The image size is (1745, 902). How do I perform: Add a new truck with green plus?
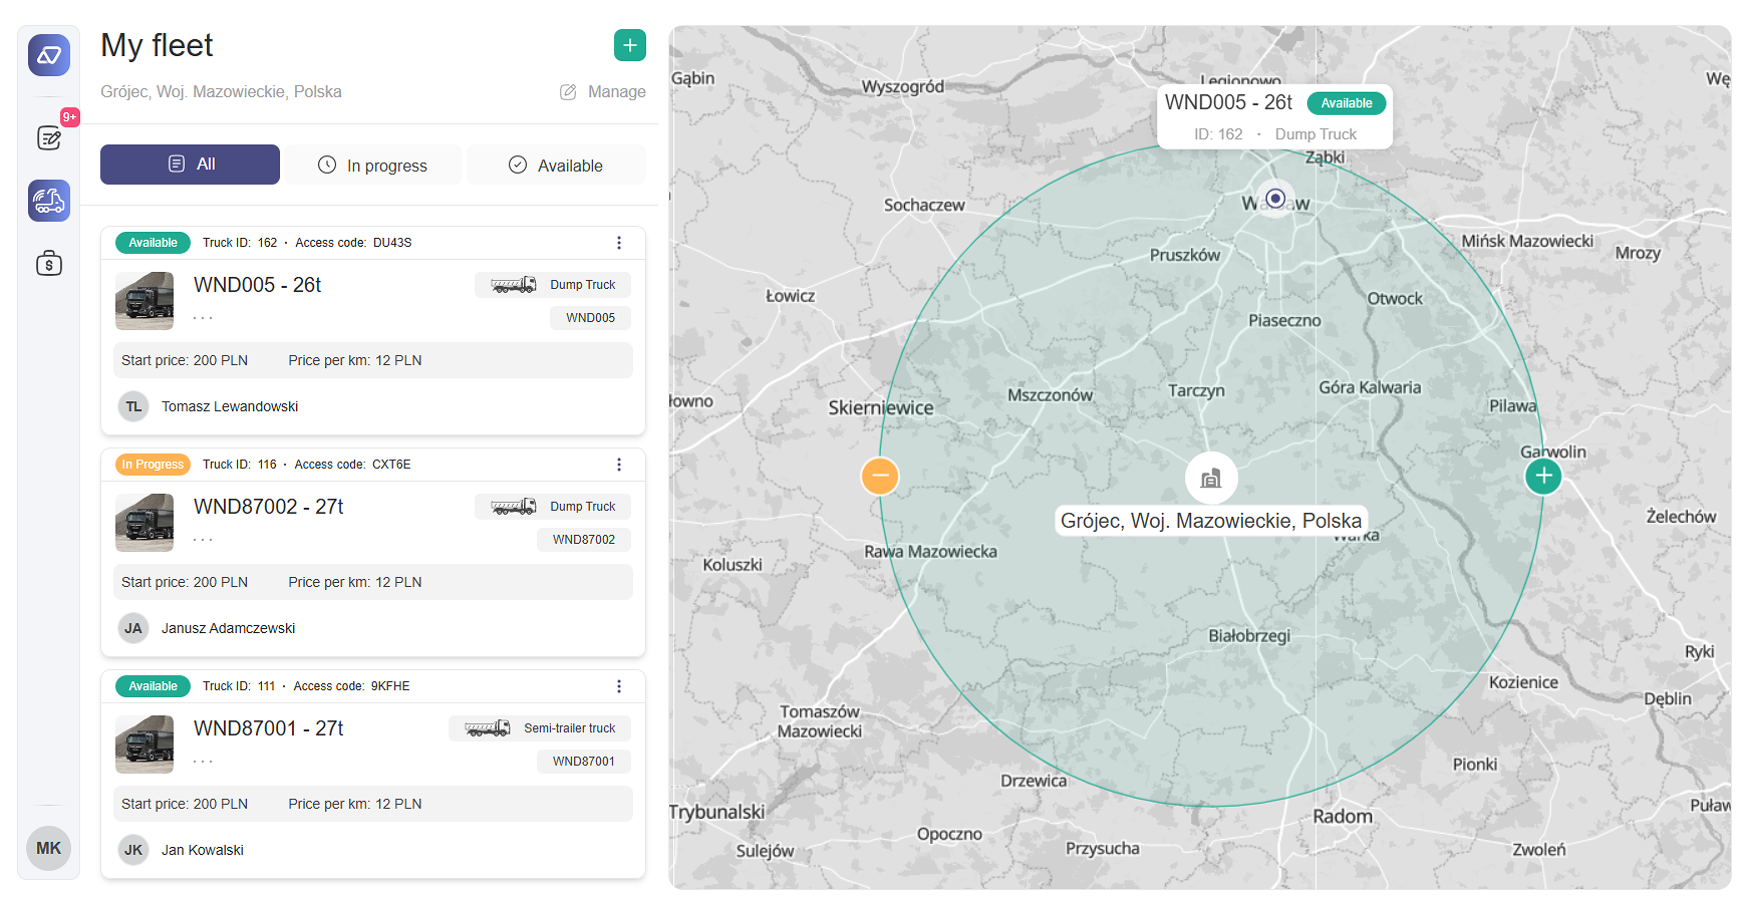629,45
